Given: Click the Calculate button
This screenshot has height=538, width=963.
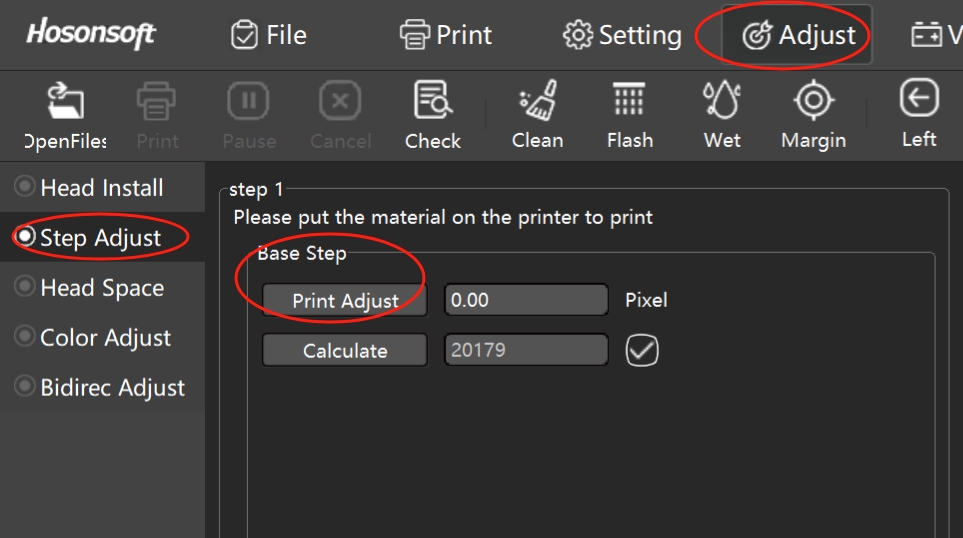Looking at the screenshot, I should pyautogui.click(x=345, y=351).
